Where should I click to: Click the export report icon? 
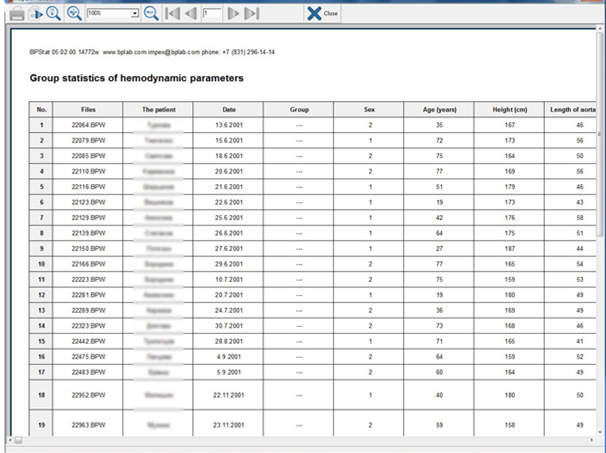(36, 14)
